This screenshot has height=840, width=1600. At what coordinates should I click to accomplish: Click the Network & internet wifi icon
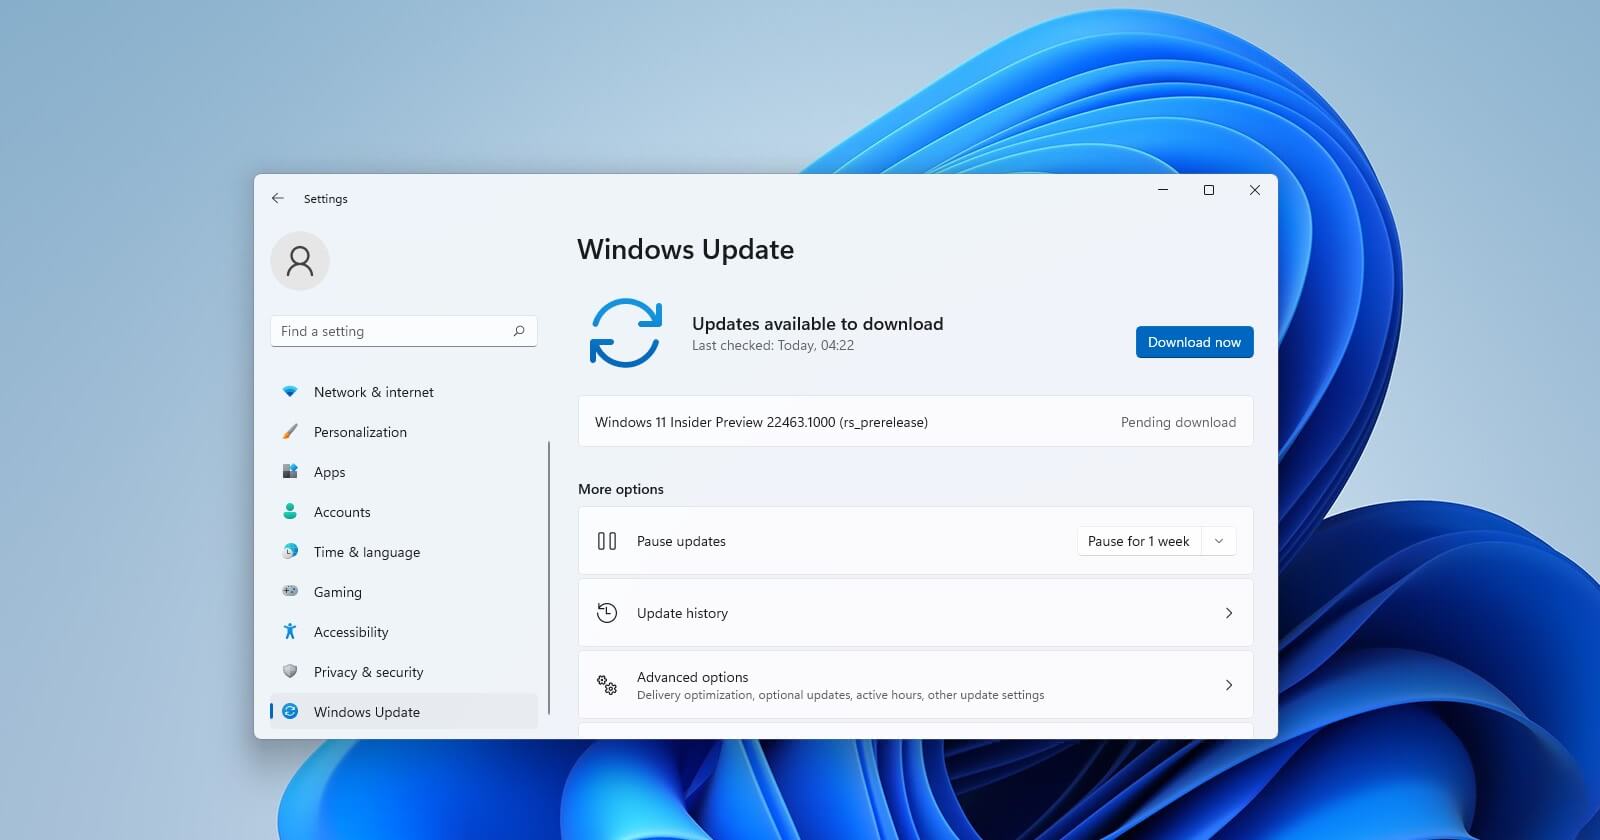(290, 392)
